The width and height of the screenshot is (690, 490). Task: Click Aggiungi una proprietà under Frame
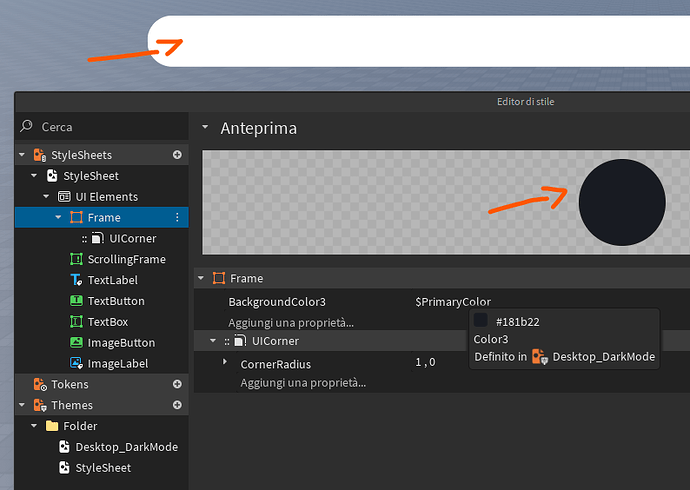point(291,323)
